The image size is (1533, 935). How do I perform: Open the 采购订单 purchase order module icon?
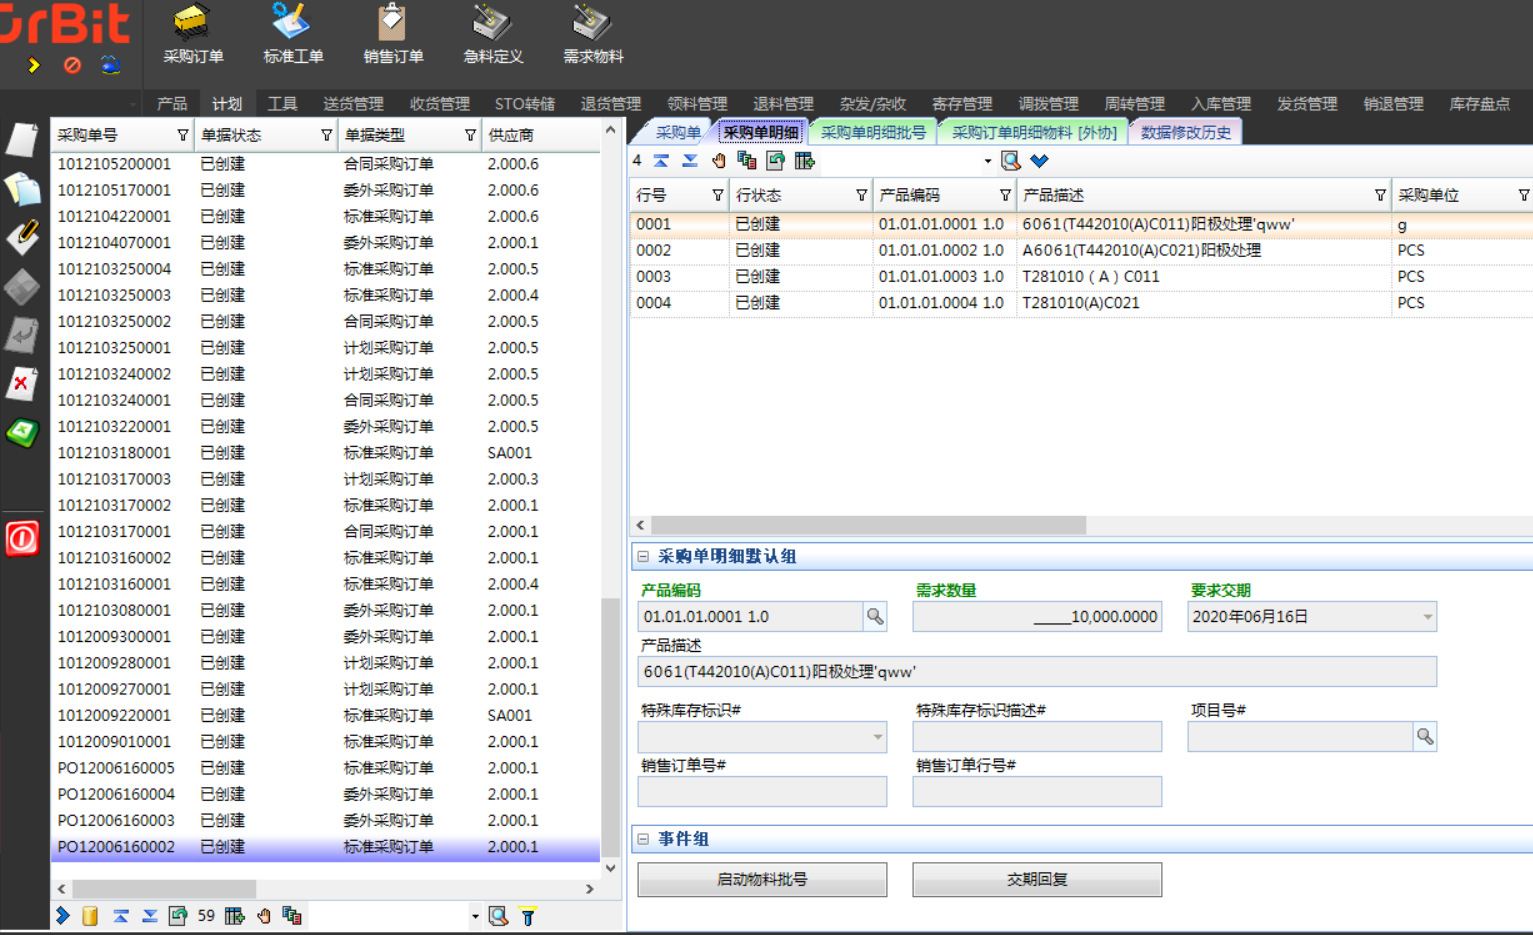pyautogui.click(x=192, y=24)
